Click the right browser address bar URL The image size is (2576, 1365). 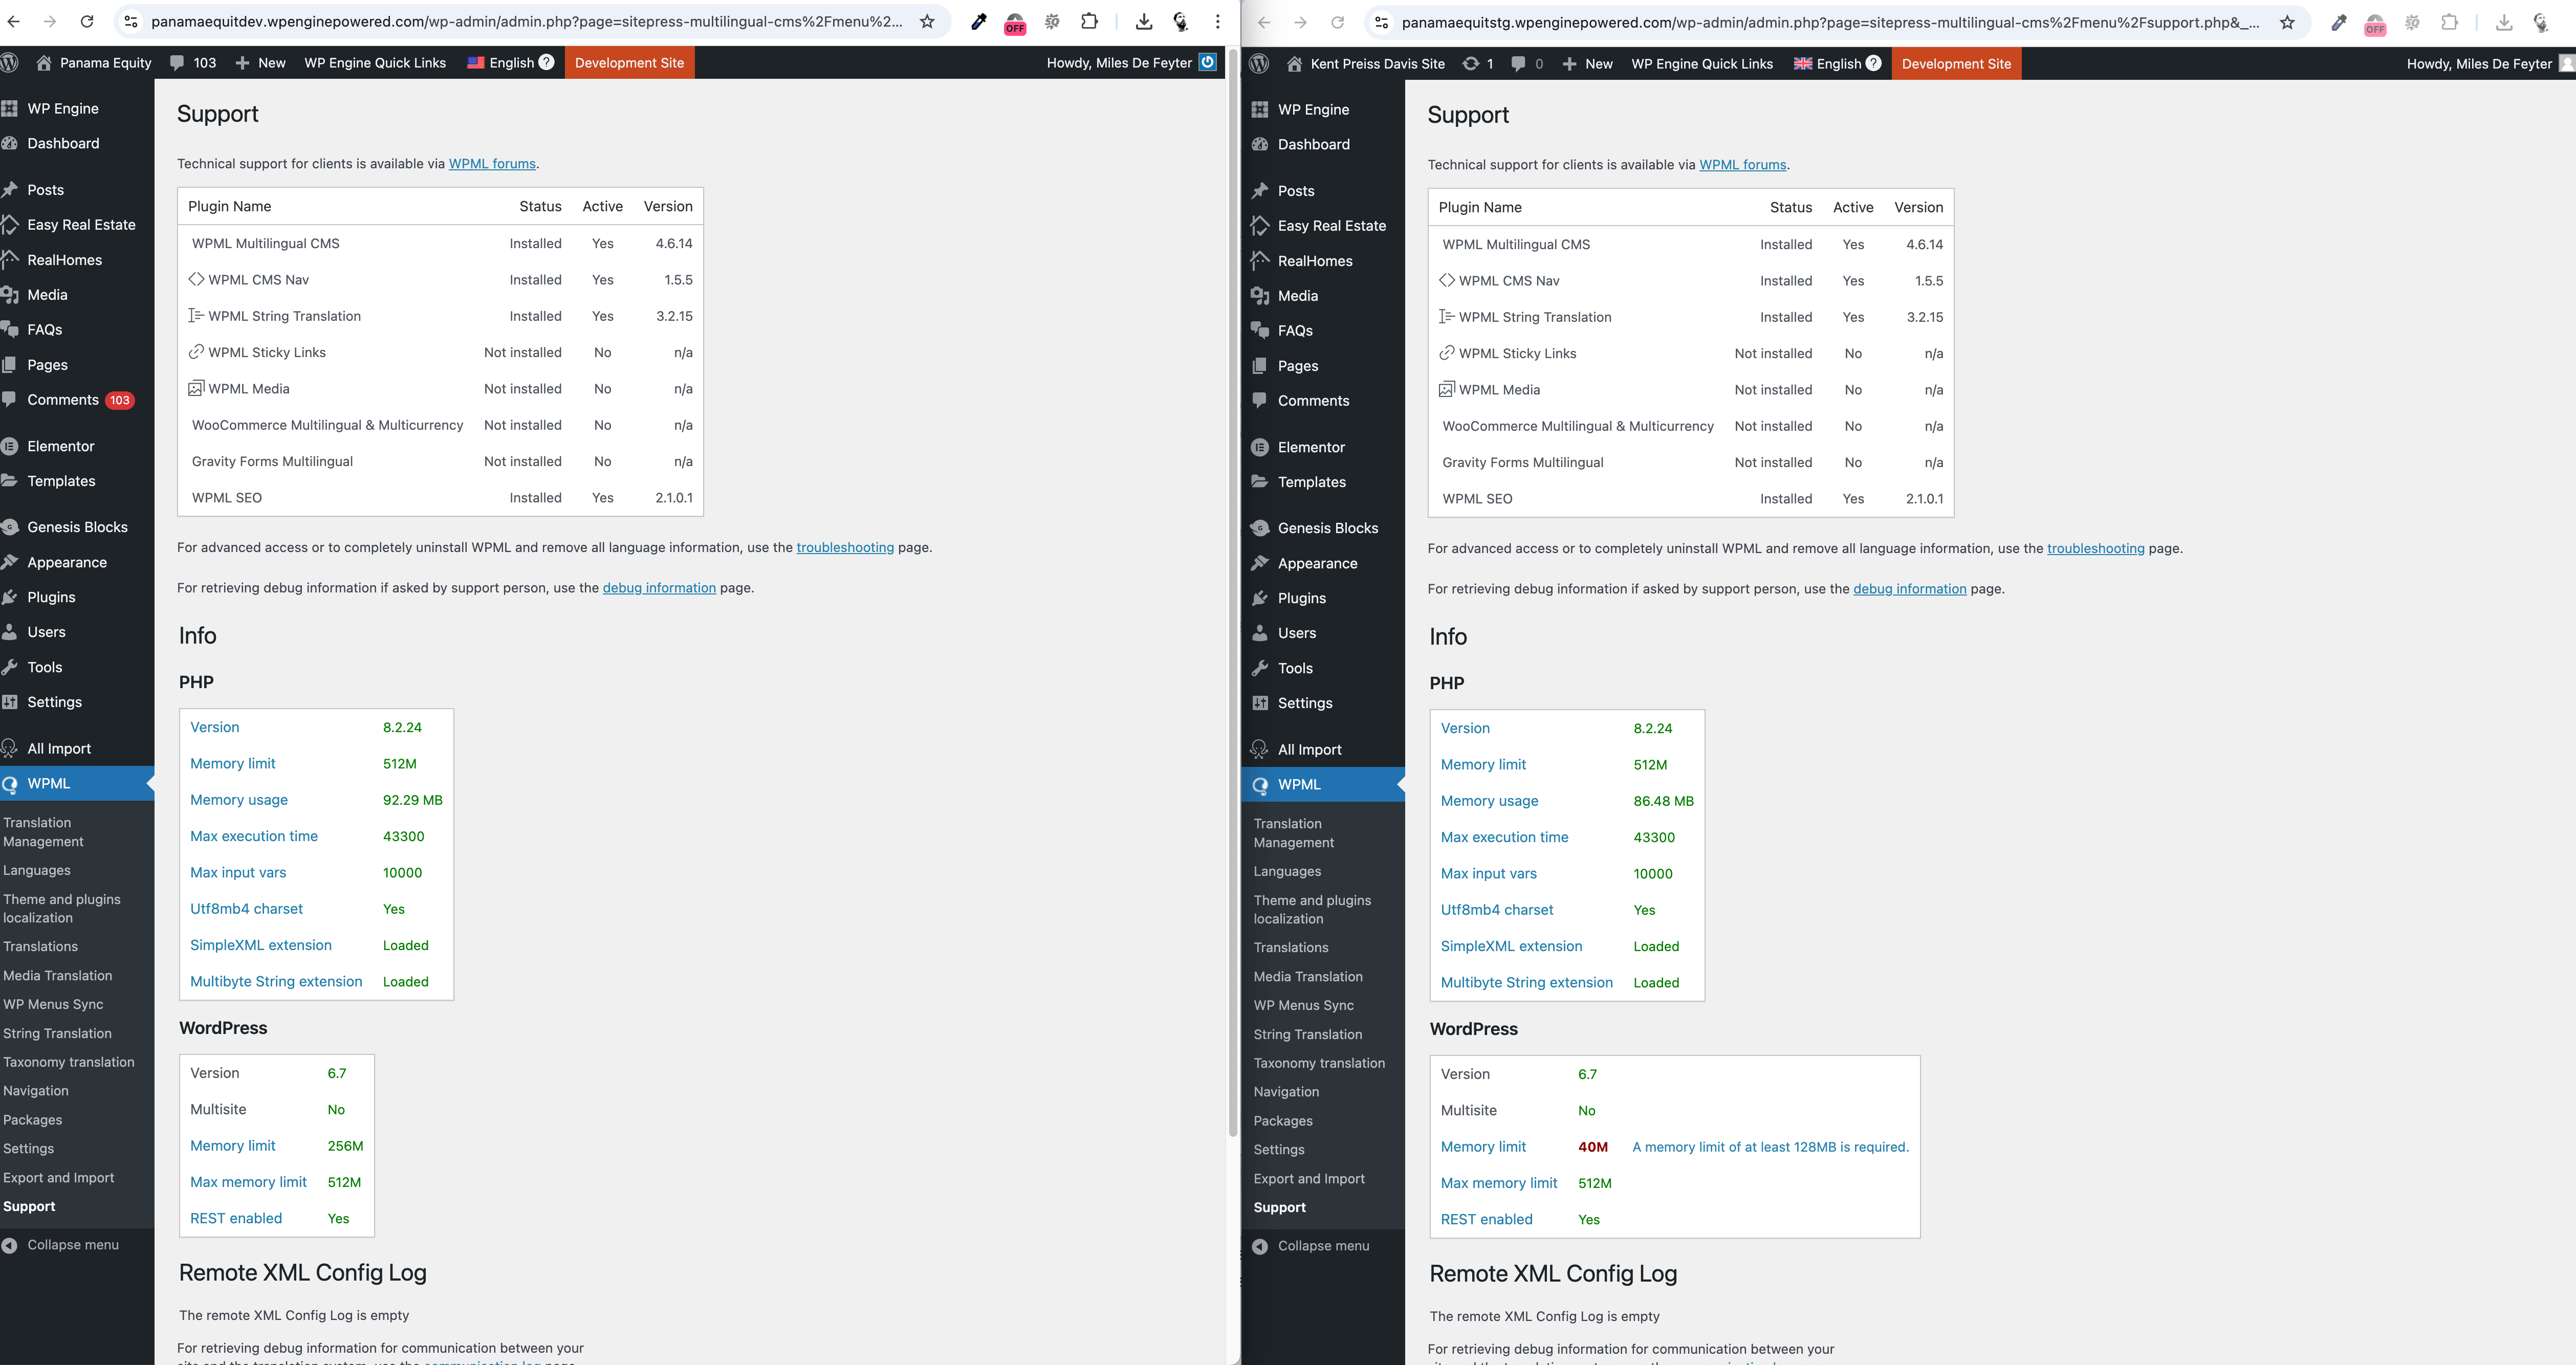(1830, 22)
